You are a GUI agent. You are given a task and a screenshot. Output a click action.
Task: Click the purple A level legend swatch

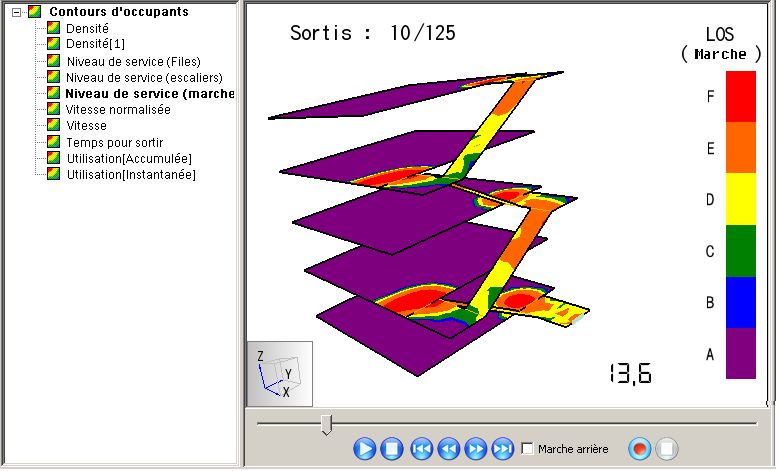741,353
